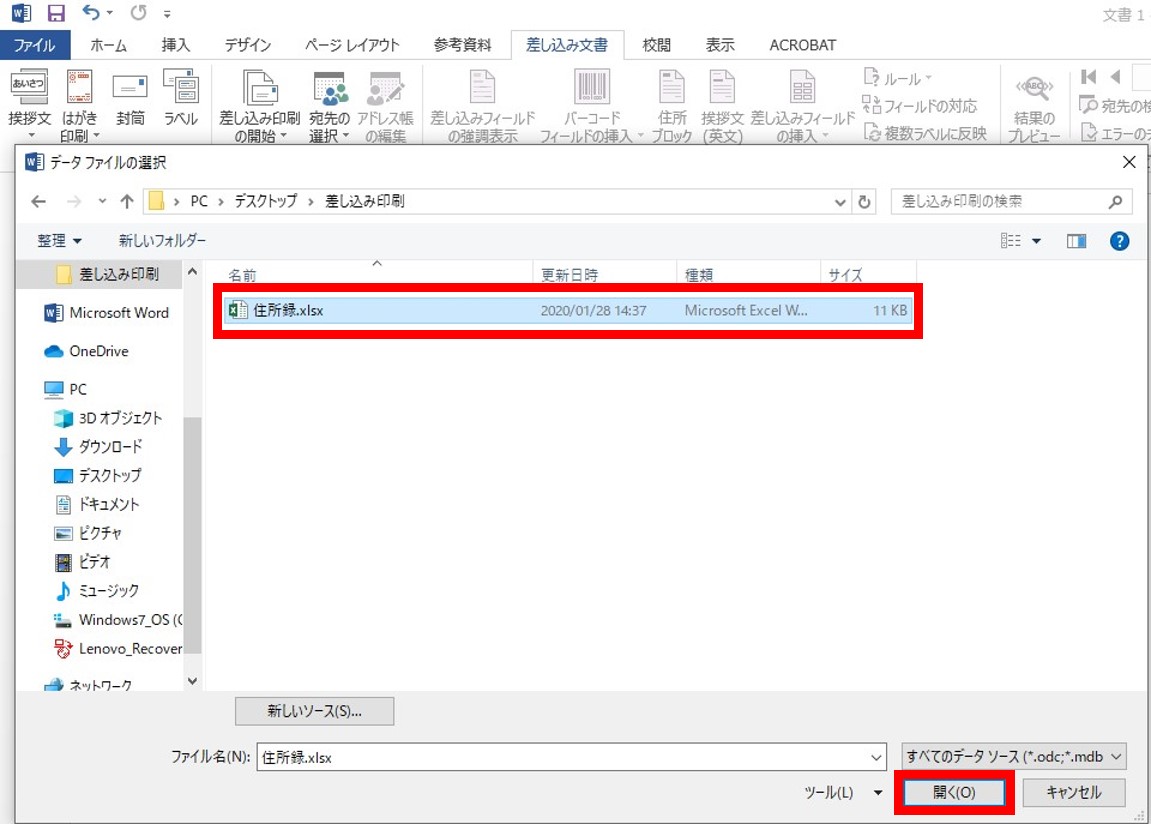Click the Save icon in quick access toolbar
Screen dimensions: 1151x824
(56, 12)
